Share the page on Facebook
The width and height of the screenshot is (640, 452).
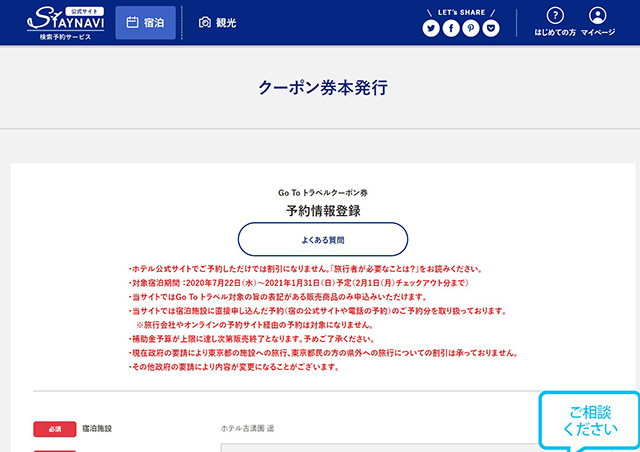click(451, 28)
